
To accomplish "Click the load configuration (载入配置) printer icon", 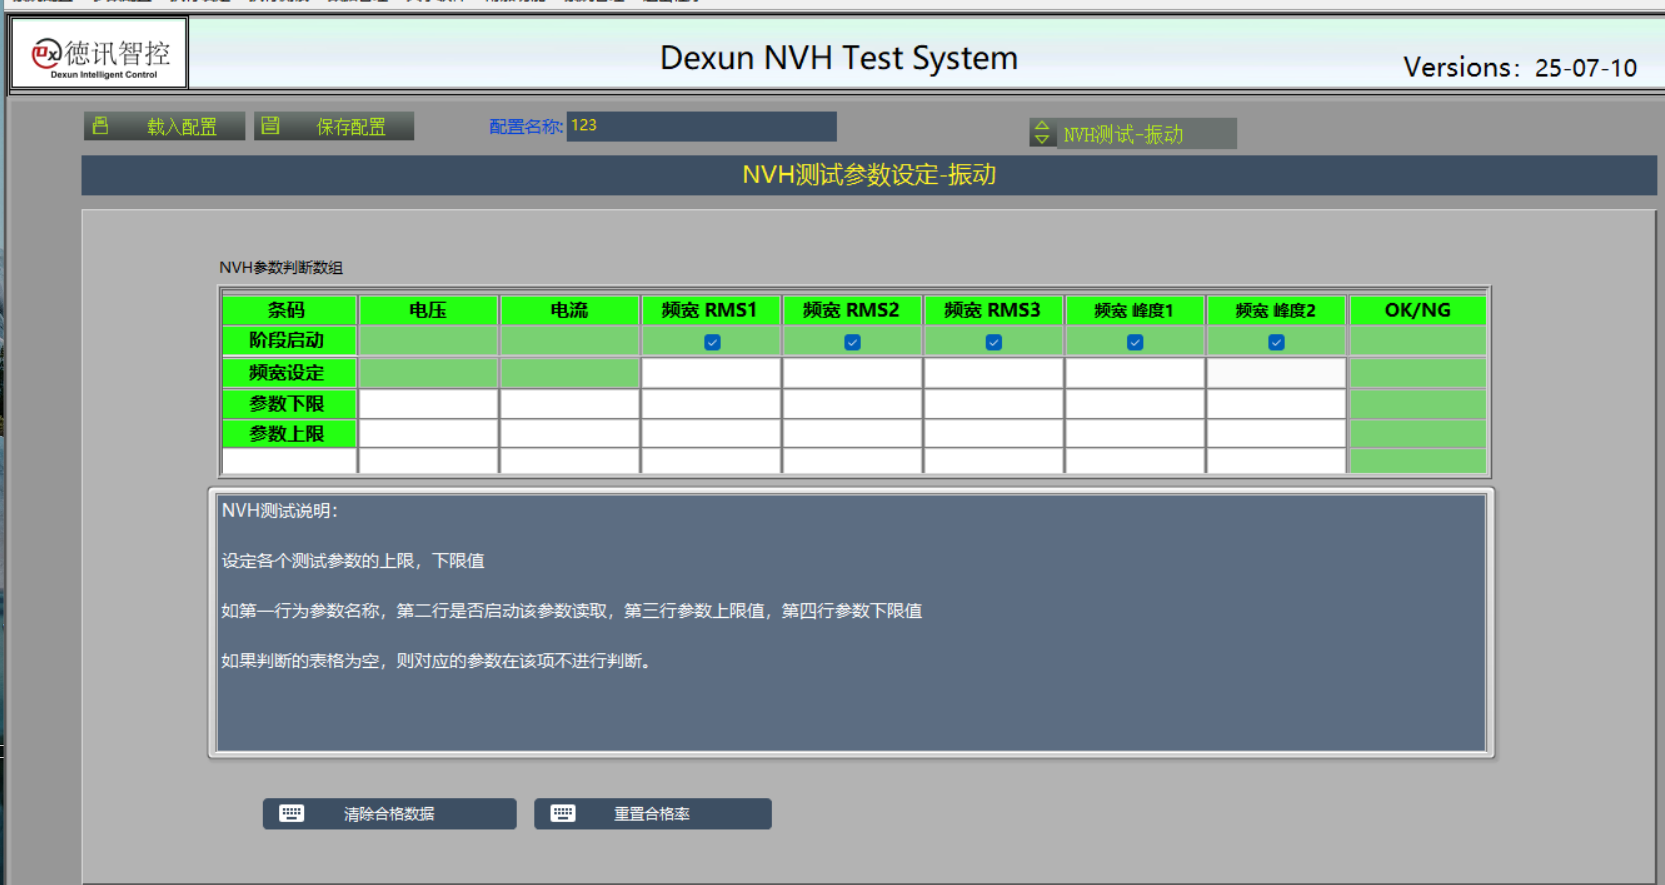I will (x=101, y=126).
